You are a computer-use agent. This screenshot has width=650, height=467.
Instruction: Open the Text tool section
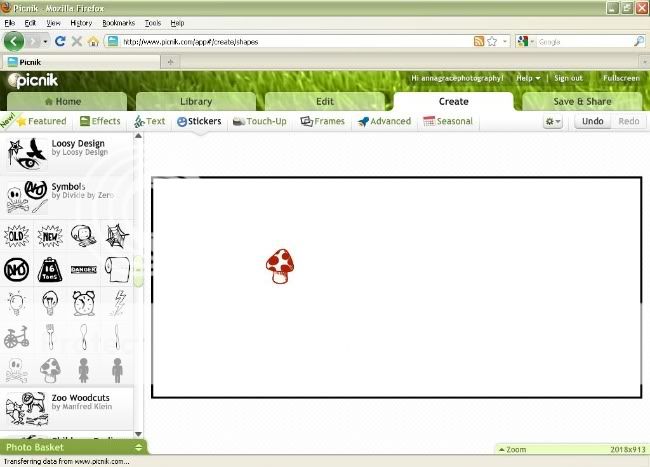150,121
